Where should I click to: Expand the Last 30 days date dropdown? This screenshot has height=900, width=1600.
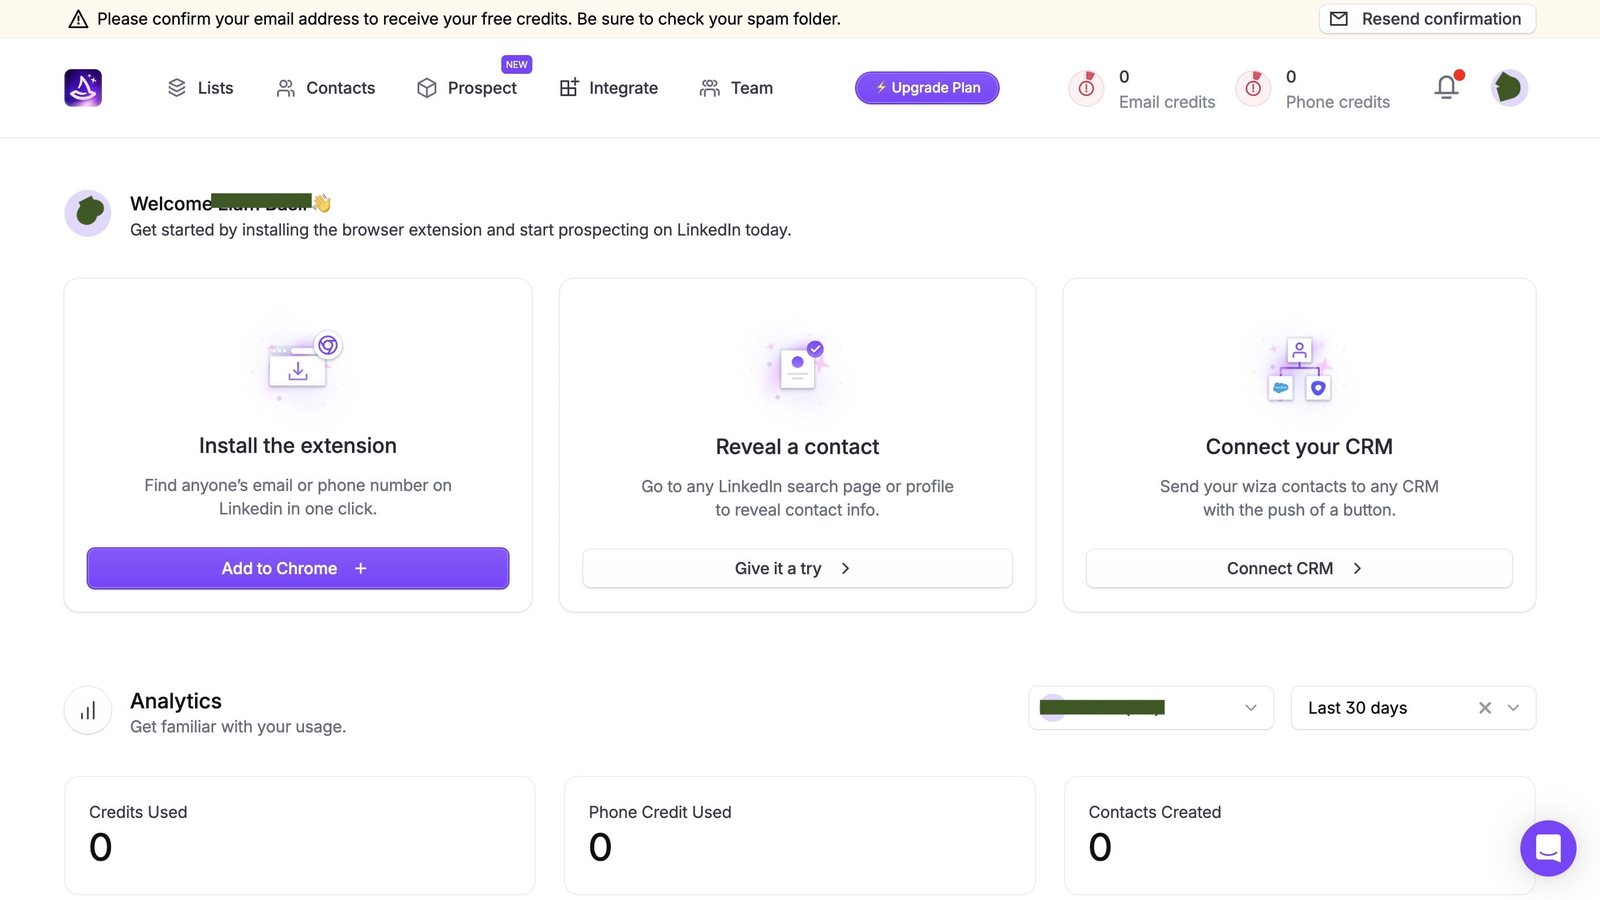coord(1513,708)
